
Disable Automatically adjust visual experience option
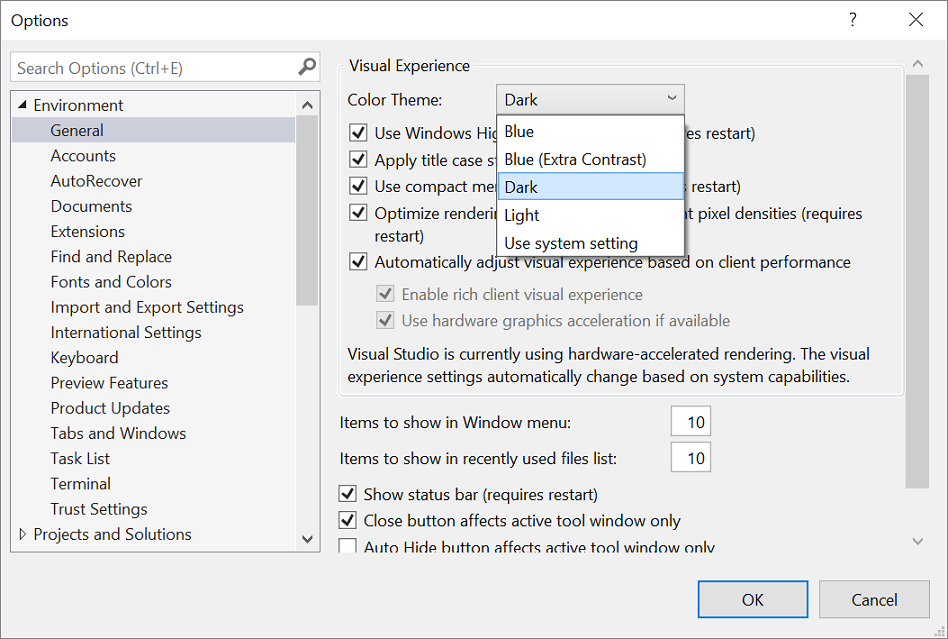tap(357, 261)
